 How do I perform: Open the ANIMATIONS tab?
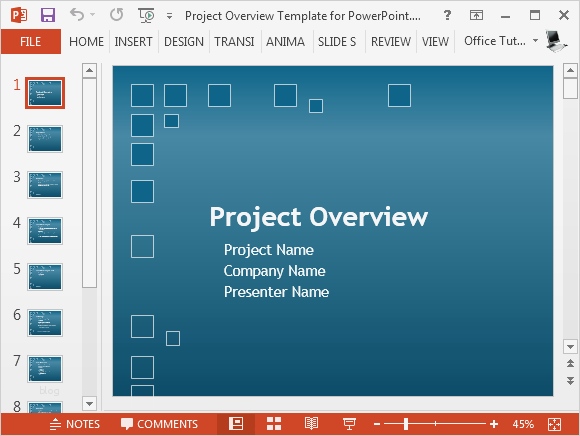pyautogui.click(x=285, y=41)
